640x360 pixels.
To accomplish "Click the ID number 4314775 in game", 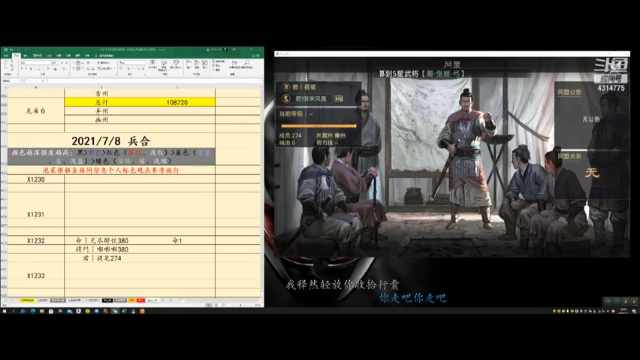I will point(611,88).
